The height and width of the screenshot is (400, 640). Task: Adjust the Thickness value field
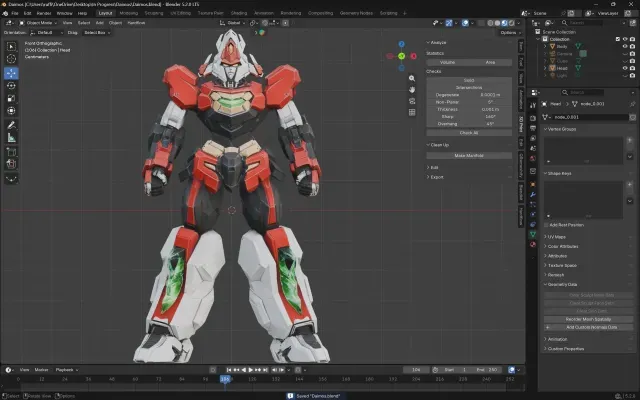tap(469, 109)
